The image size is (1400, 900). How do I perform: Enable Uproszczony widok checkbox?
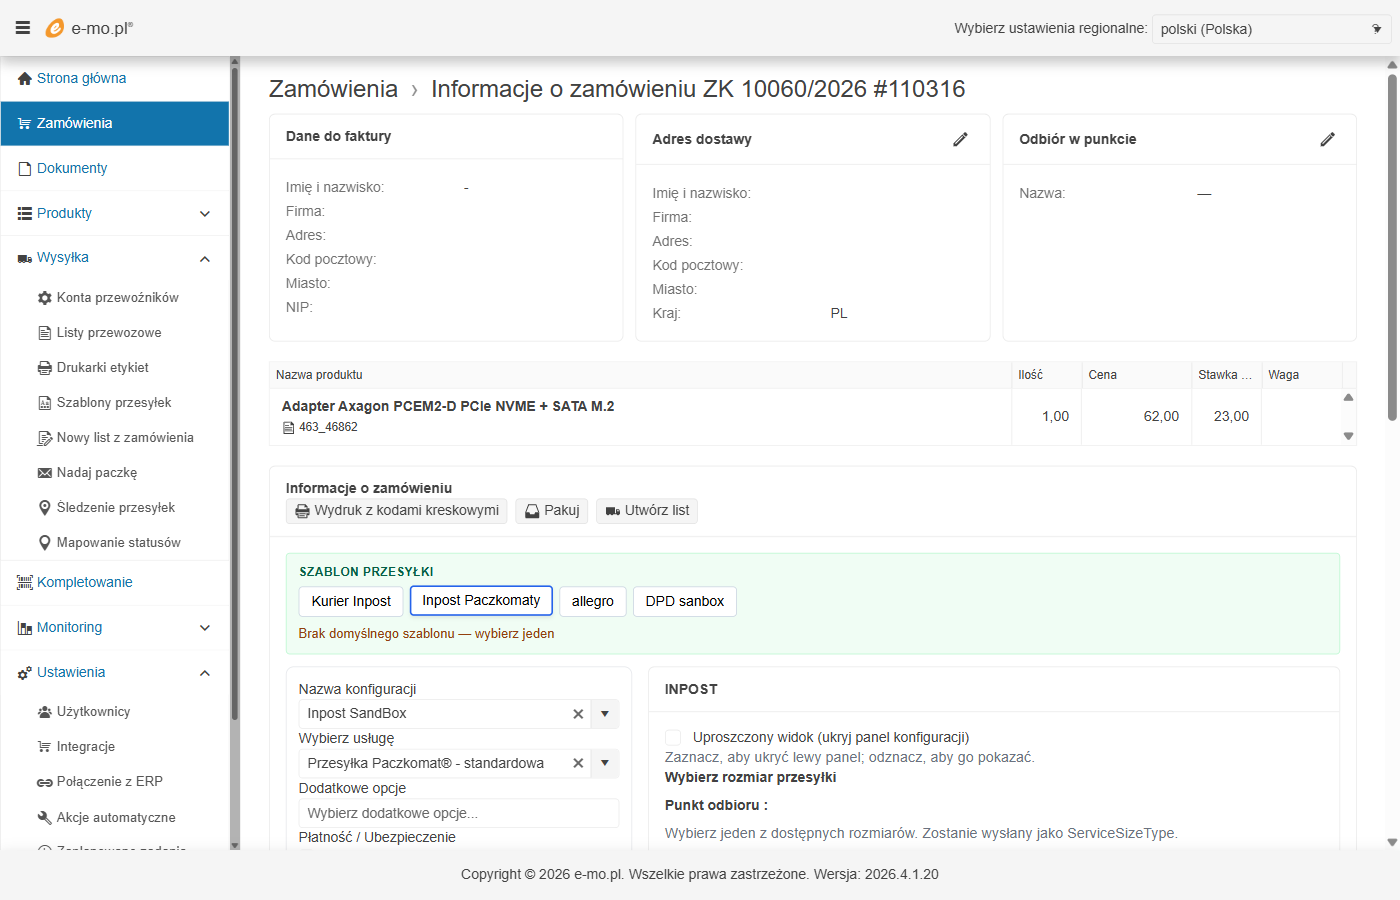(673, 737)
